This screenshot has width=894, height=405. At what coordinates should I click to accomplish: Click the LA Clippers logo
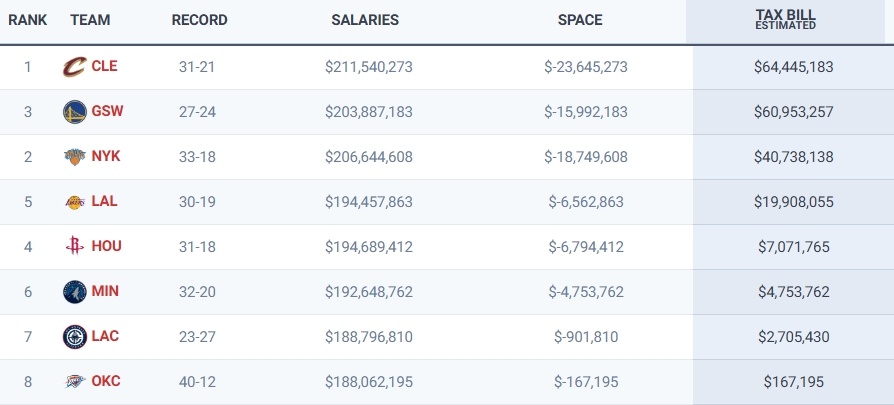(x=74, y=336)
